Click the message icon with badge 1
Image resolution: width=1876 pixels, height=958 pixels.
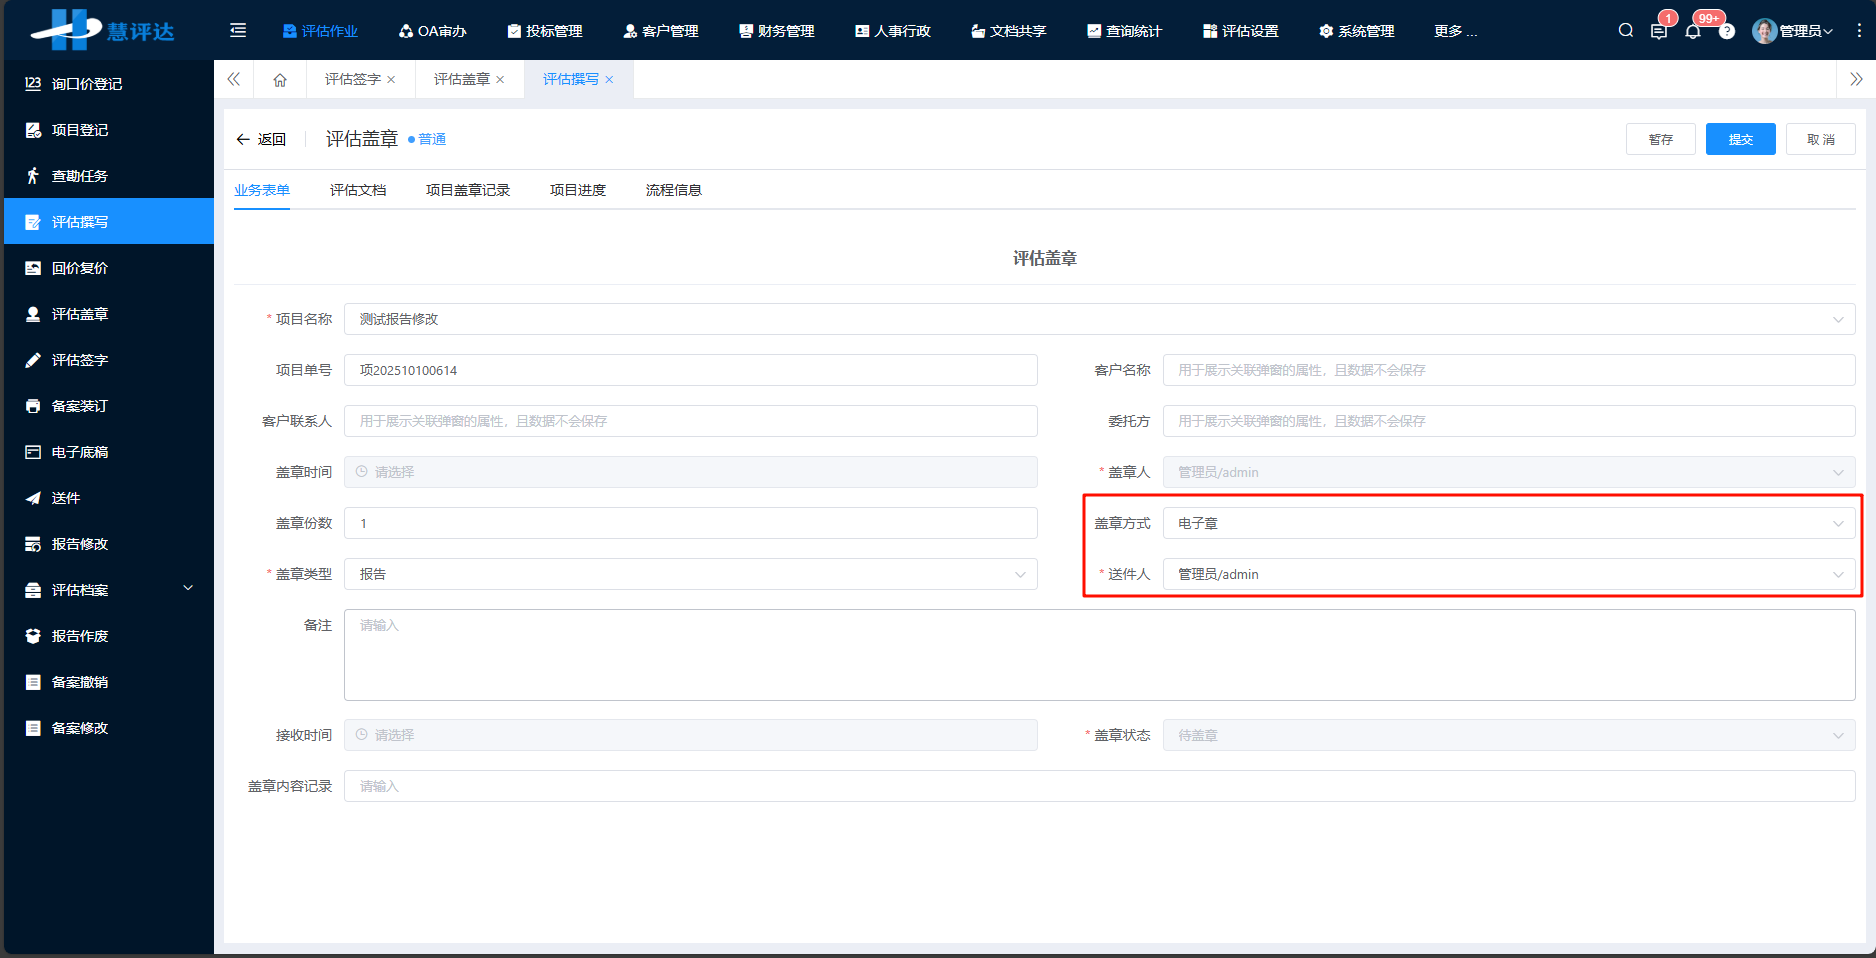[x=1659, y=30]
